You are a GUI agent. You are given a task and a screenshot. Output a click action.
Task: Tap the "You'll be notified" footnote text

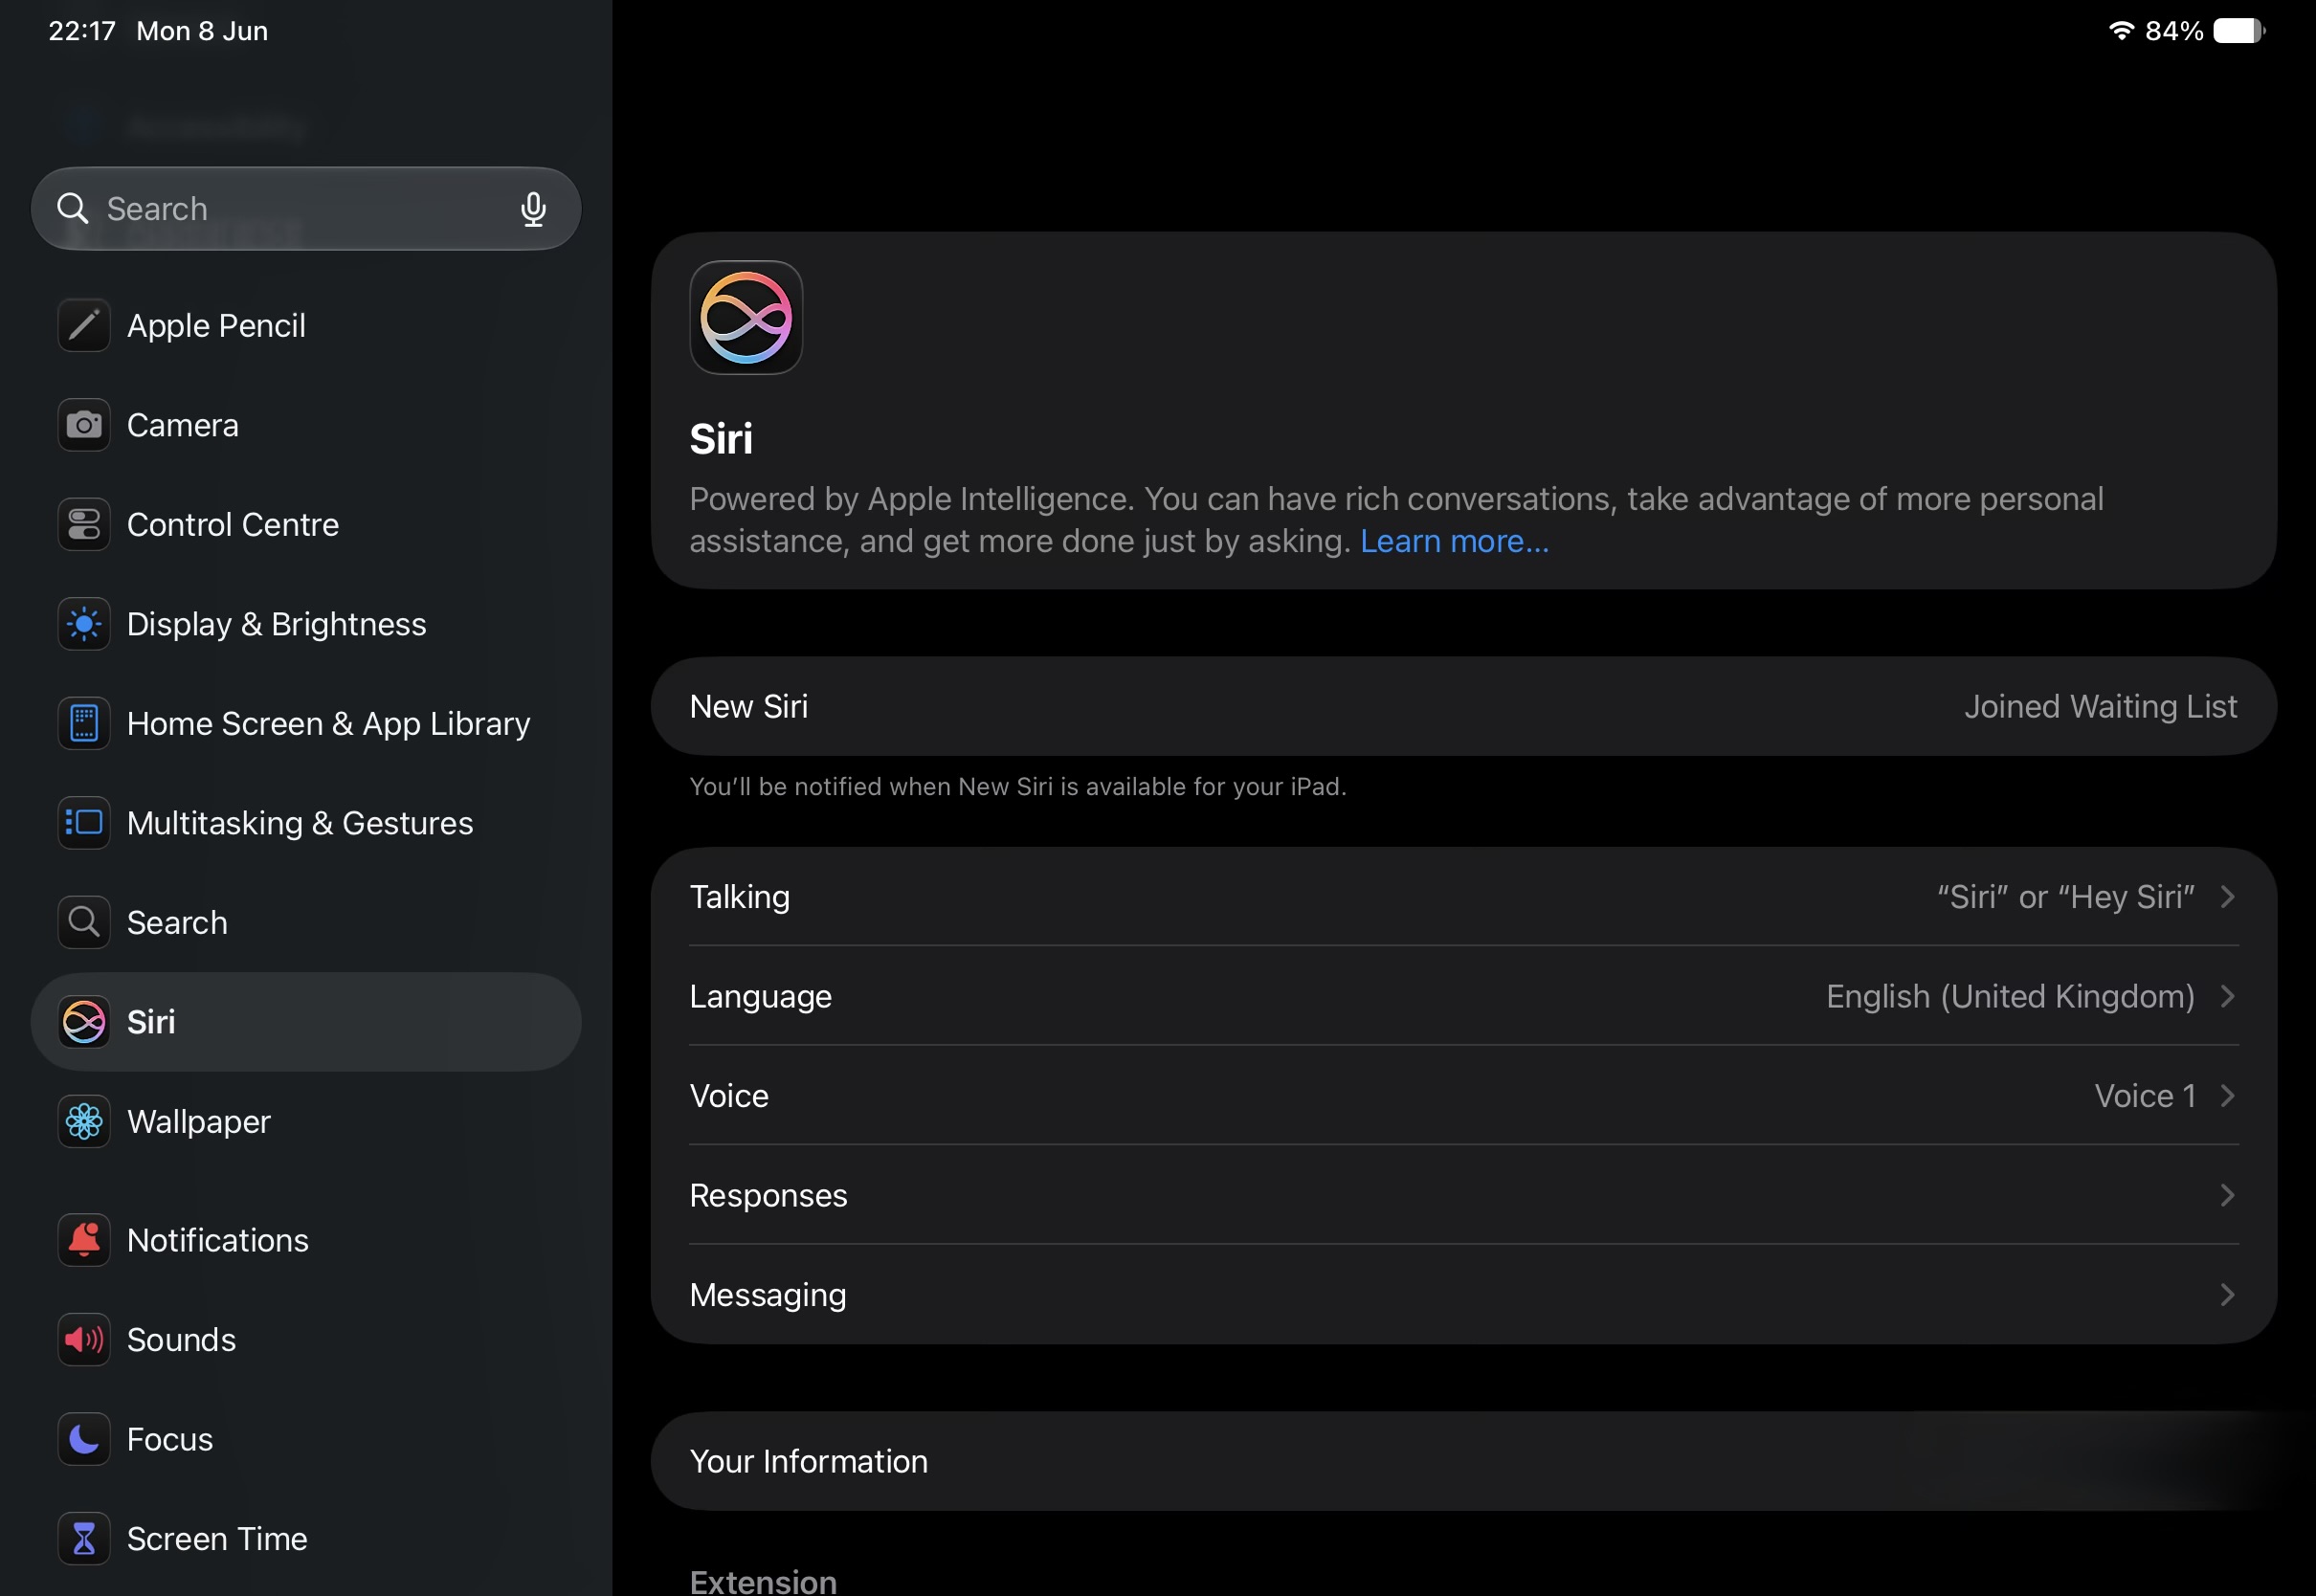(x=1018, y=787)
